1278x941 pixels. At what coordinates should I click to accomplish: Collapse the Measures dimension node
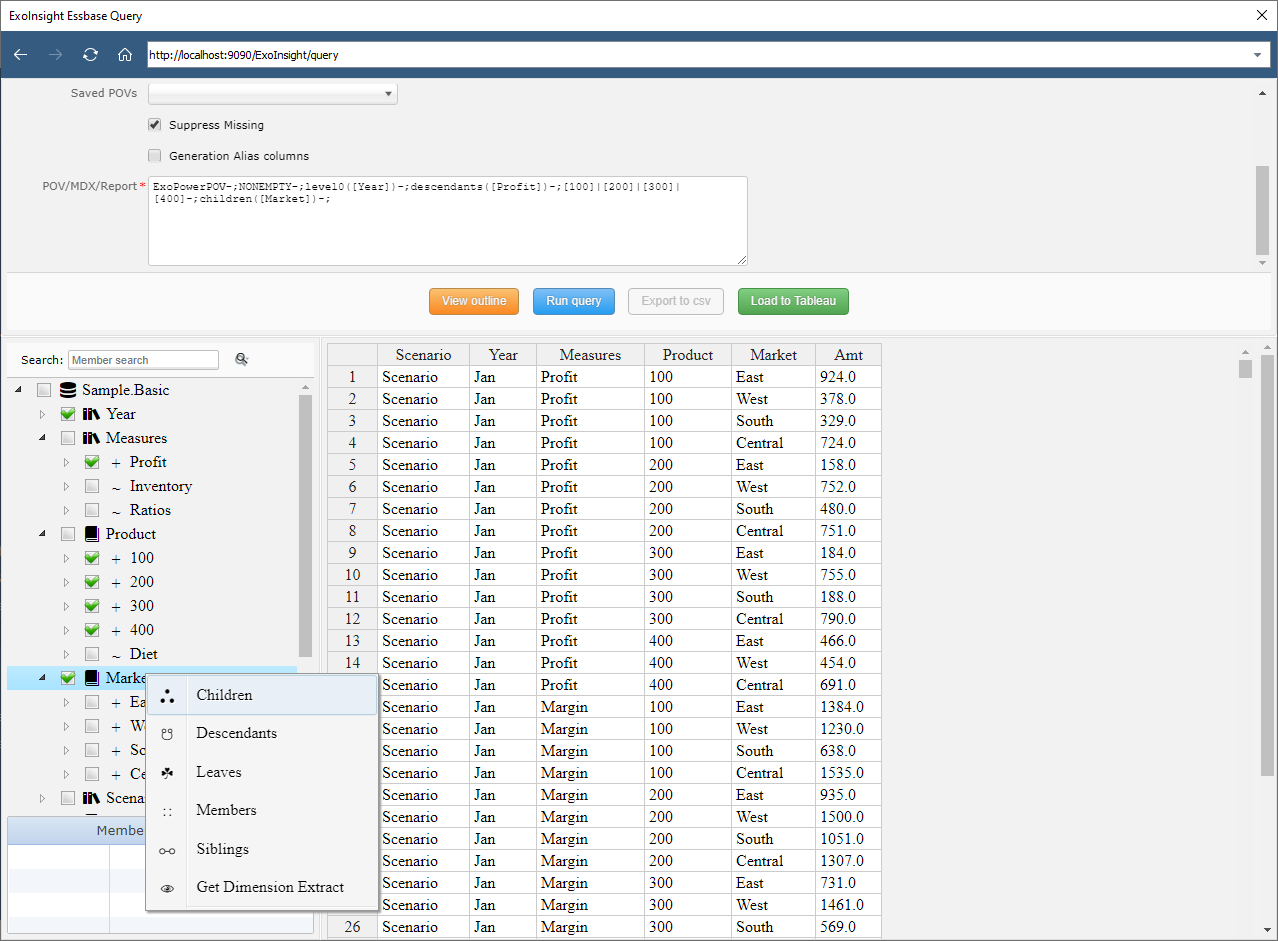(x=43, y=438)
